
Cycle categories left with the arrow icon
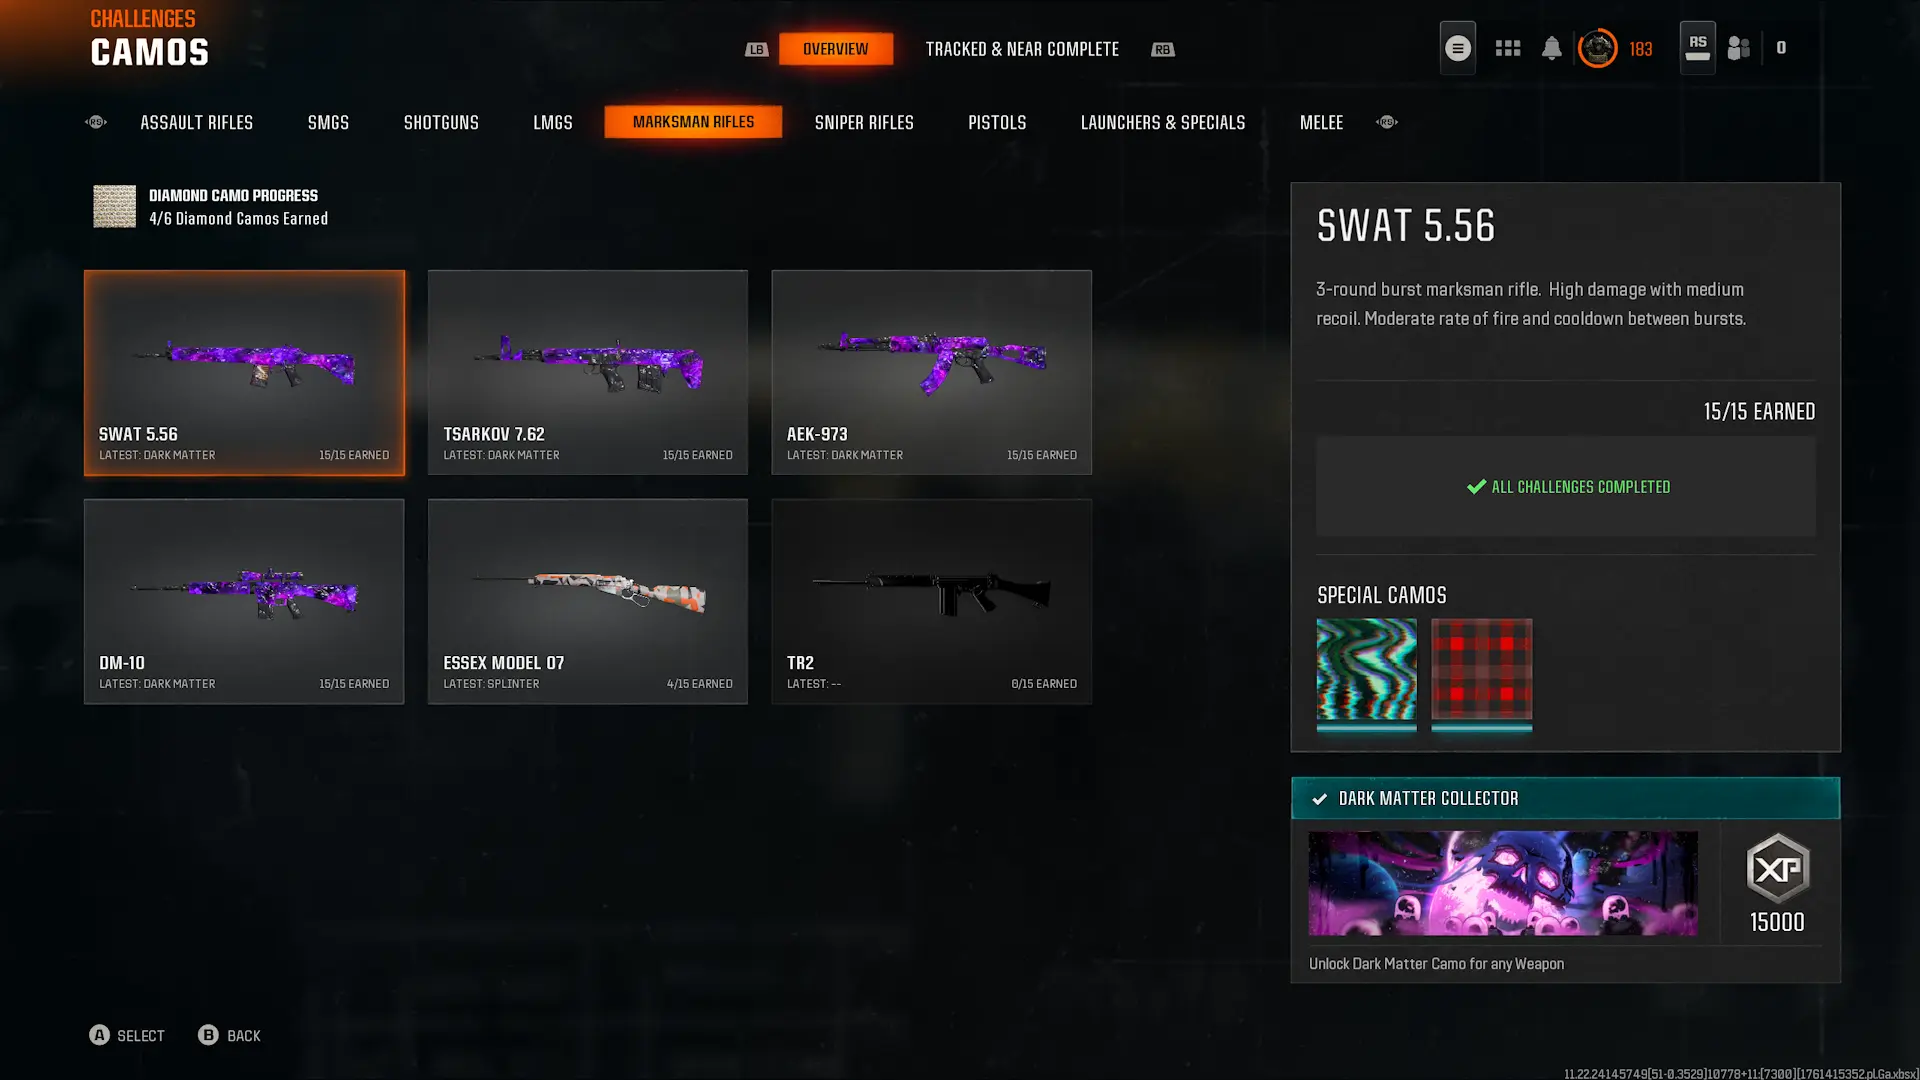[x=96, y=122]
